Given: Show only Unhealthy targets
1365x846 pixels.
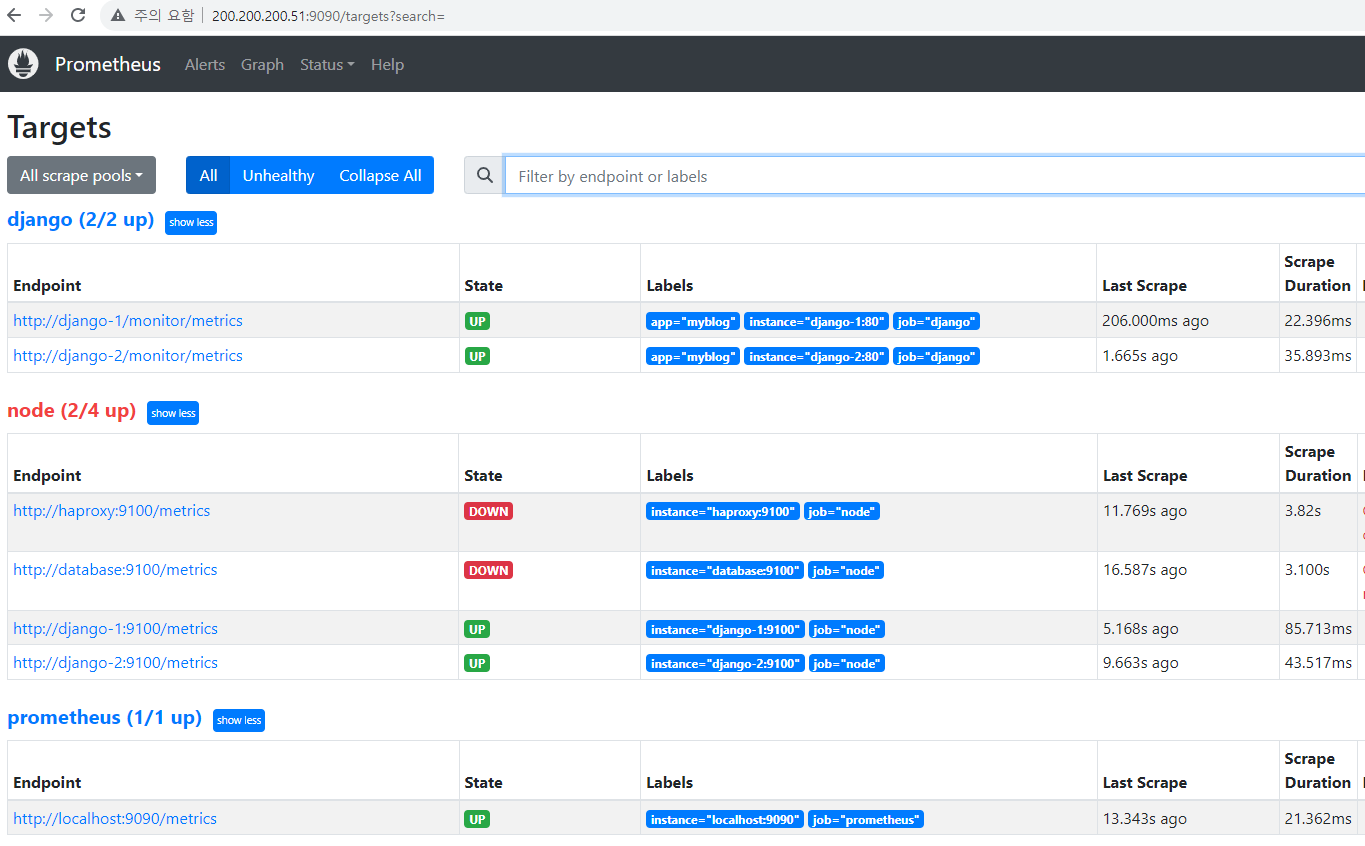Looking at the screenshot, I should [278, 175].
